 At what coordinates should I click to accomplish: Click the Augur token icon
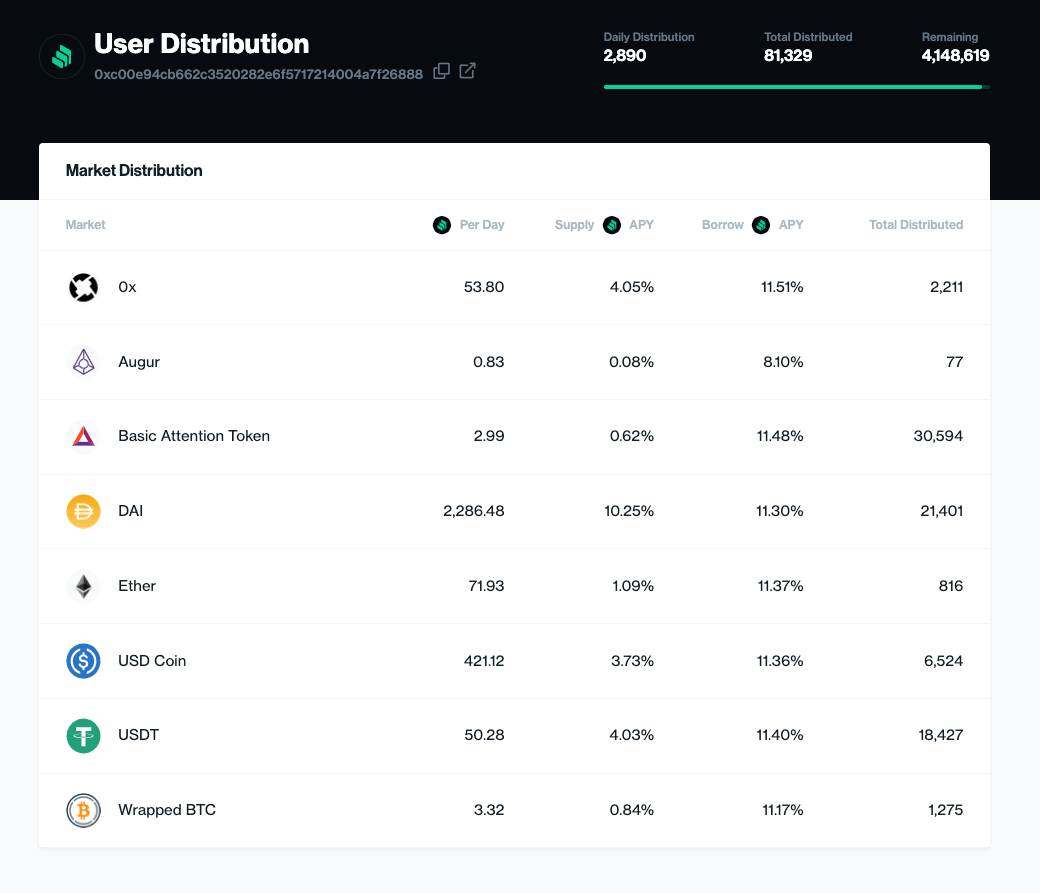(x=83, y=362)
